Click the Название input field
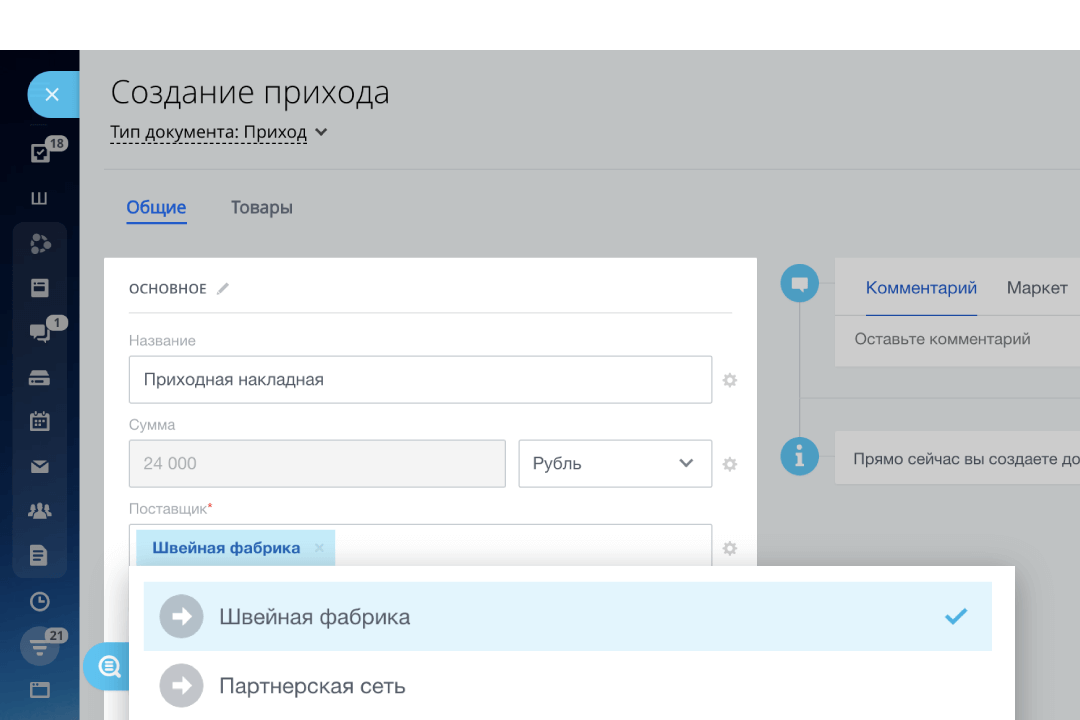The width and height of the screenshot is (1080, 720). pos(420,380)
